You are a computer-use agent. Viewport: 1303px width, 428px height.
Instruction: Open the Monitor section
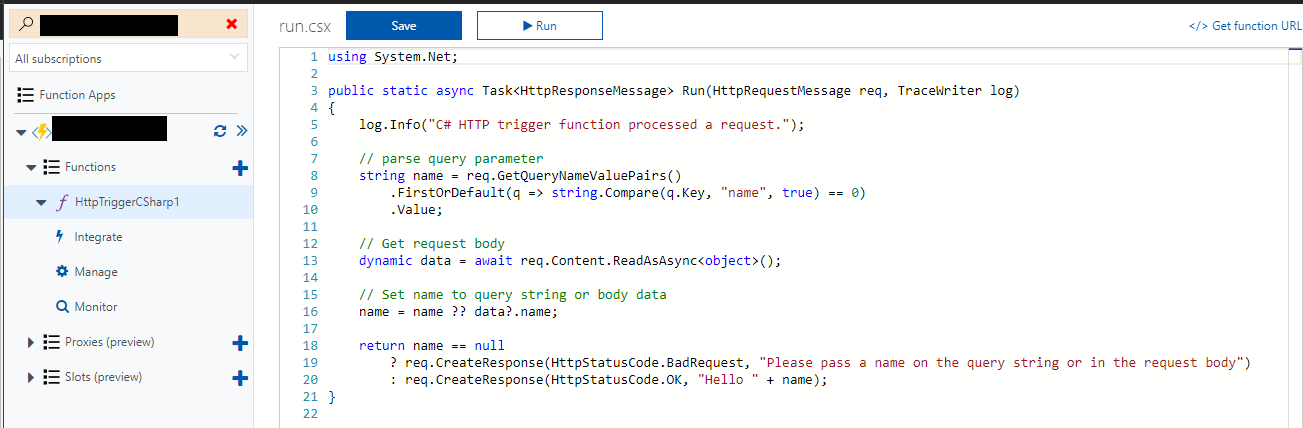96,307
